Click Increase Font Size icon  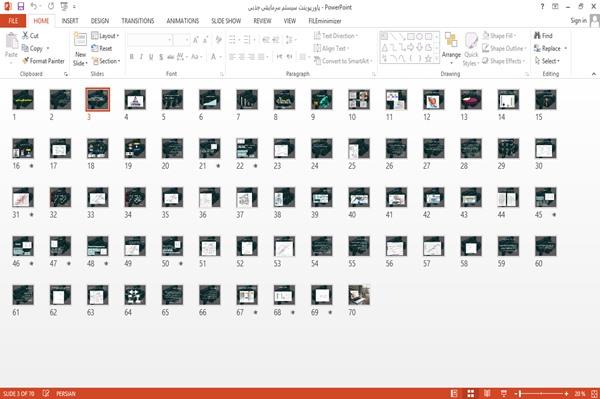tap(196, 40)
